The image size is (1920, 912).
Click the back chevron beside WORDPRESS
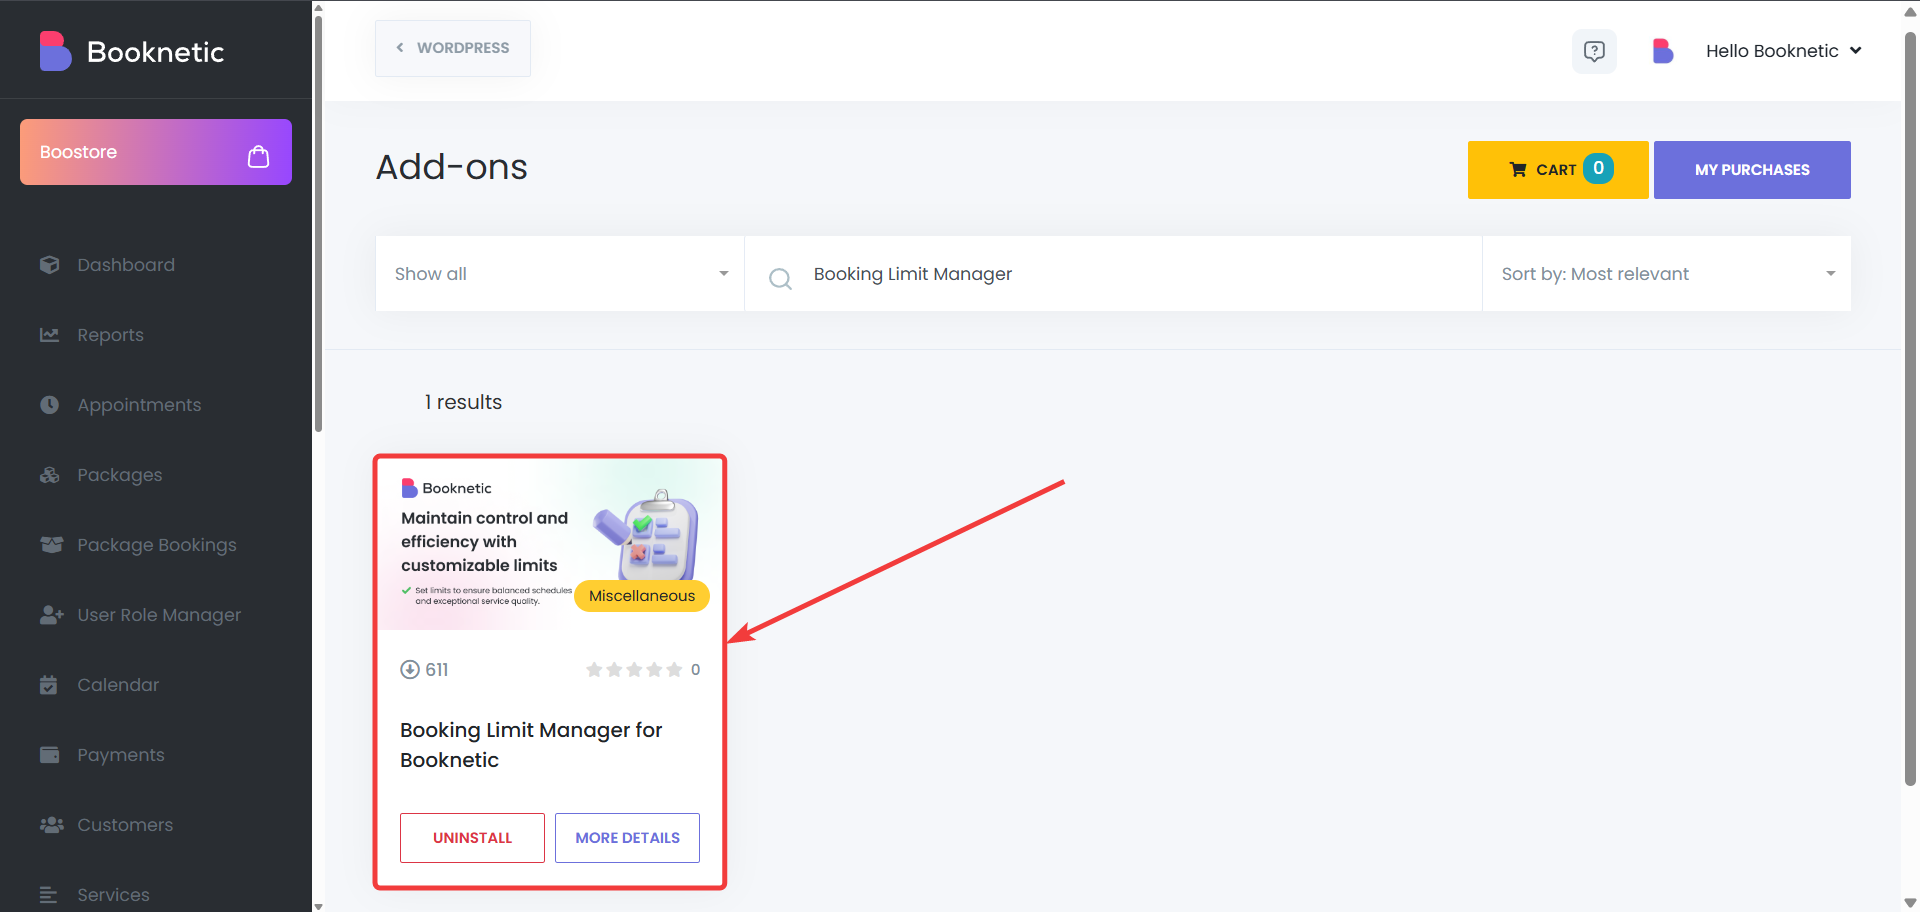[400, 48]
